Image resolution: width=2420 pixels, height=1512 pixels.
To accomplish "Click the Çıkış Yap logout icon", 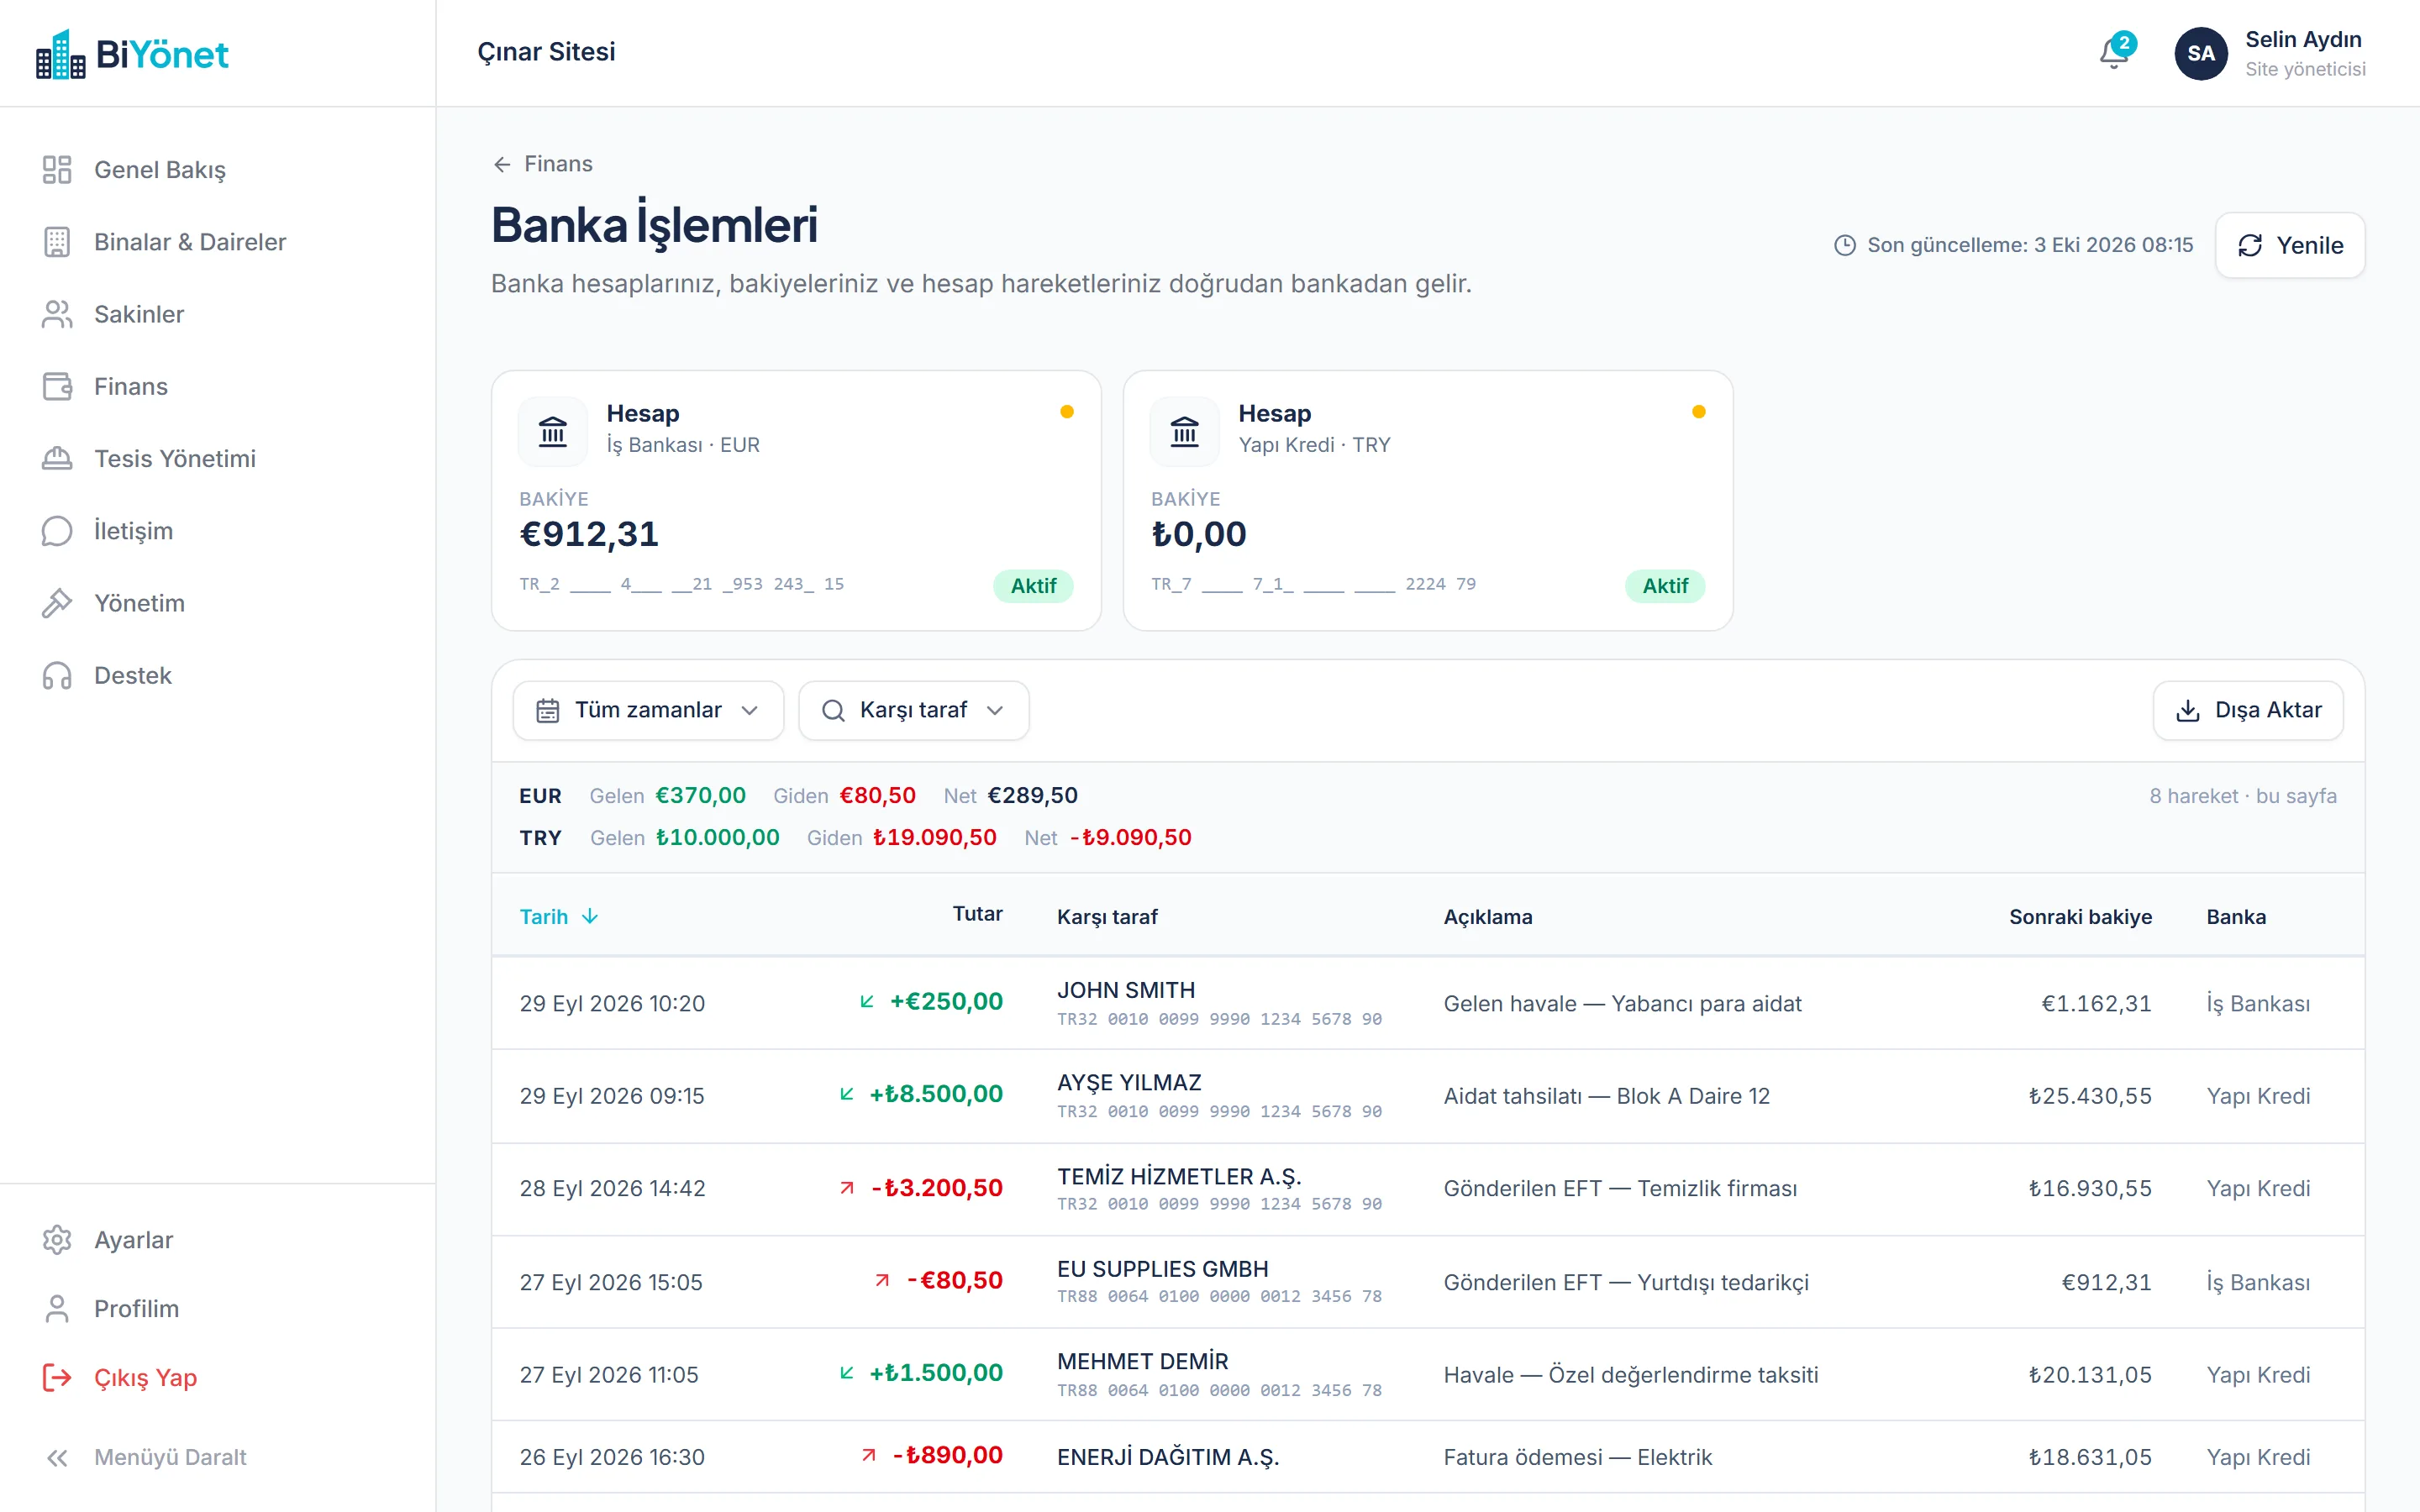I will (x=57, y=1378).
